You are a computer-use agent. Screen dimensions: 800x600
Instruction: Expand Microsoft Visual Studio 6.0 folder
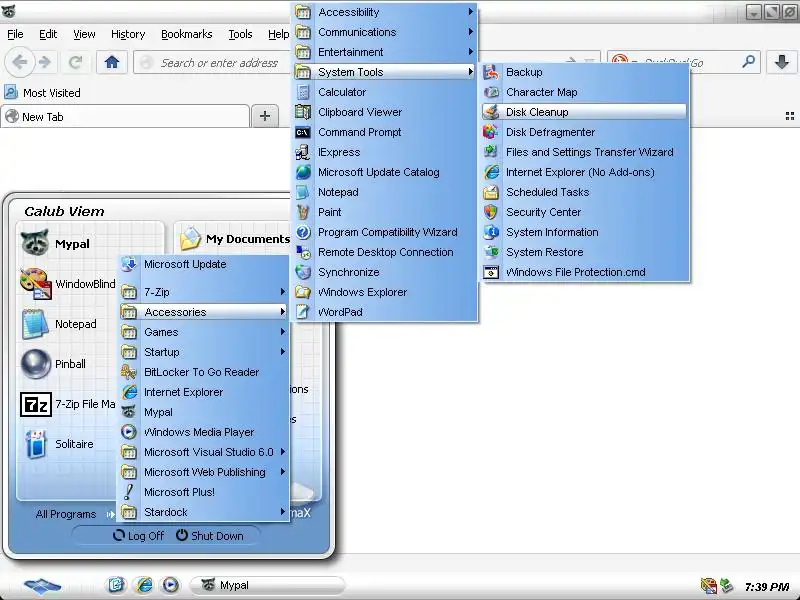(204, 452)
